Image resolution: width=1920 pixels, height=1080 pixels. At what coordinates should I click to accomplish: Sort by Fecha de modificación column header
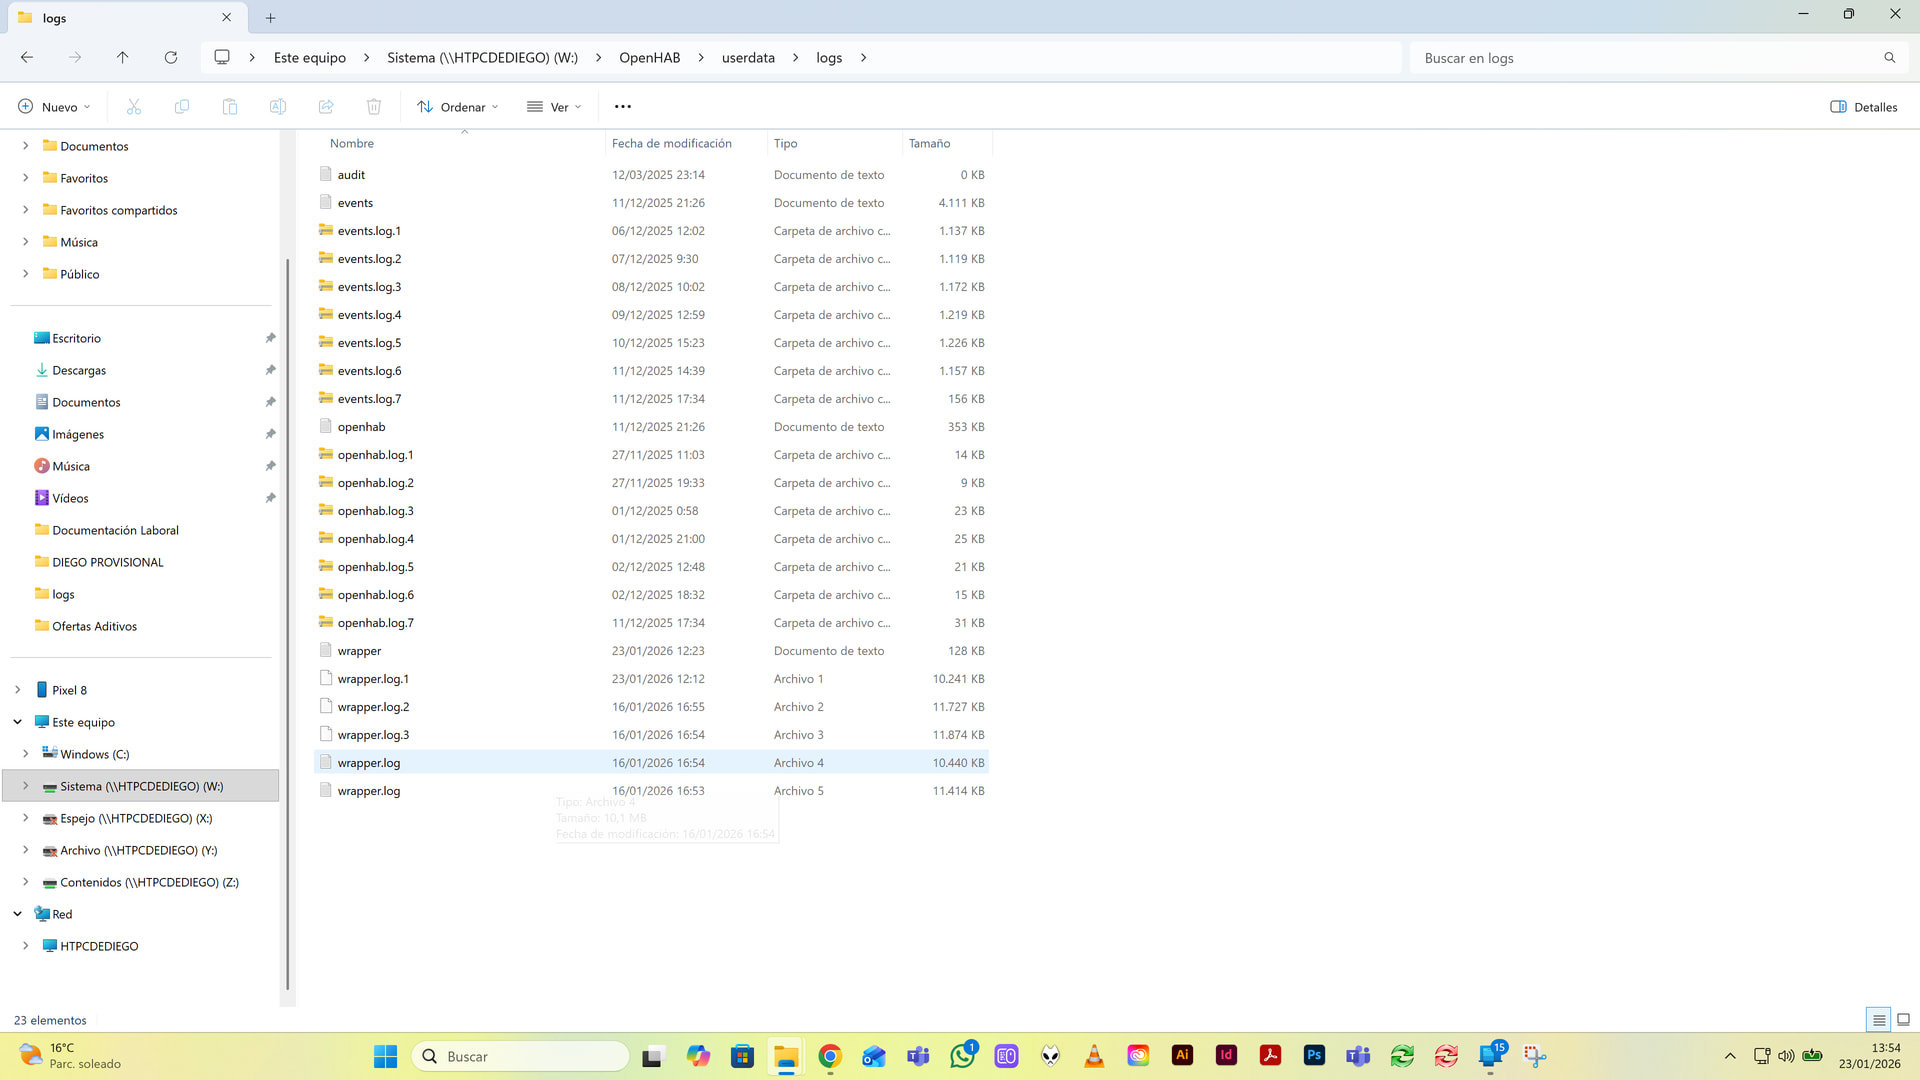[672, 144]
